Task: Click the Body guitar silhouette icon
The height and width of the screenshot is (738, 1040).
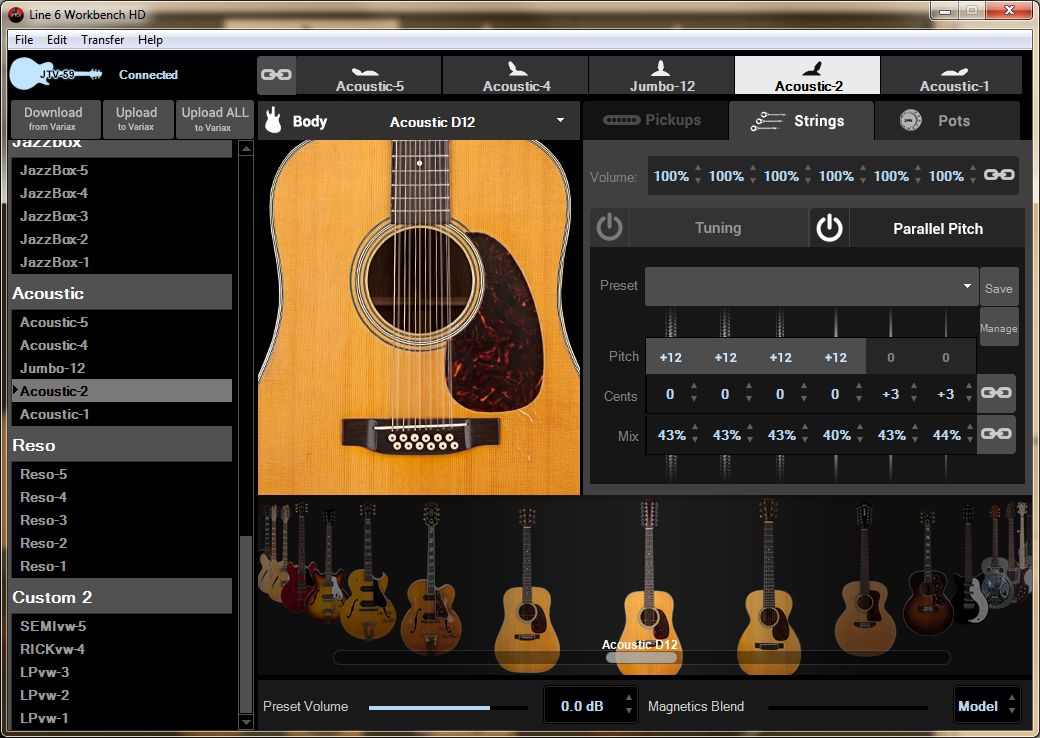Action: [x=273, y=121]
